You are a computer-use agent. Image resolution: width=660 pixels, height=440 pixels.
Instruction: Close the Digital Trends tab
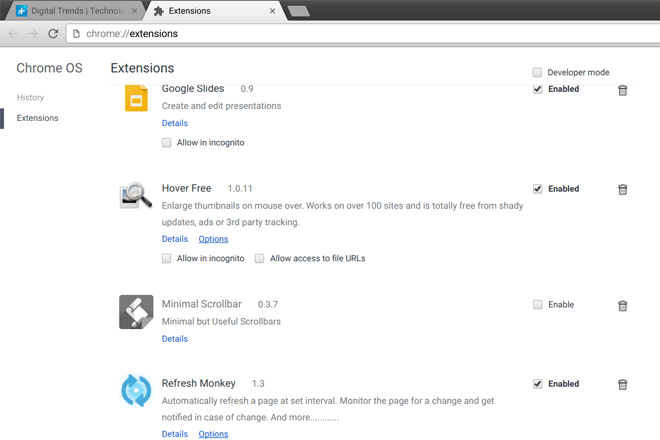click(x=134, y=11)
